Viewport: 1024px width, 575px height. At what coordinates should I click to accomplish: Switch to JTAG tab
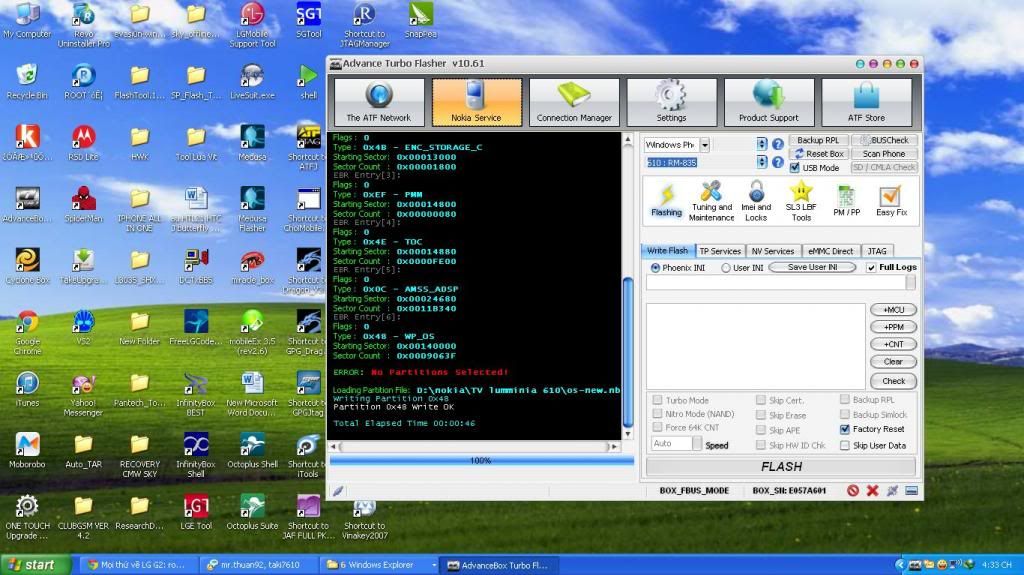[877, 251]
